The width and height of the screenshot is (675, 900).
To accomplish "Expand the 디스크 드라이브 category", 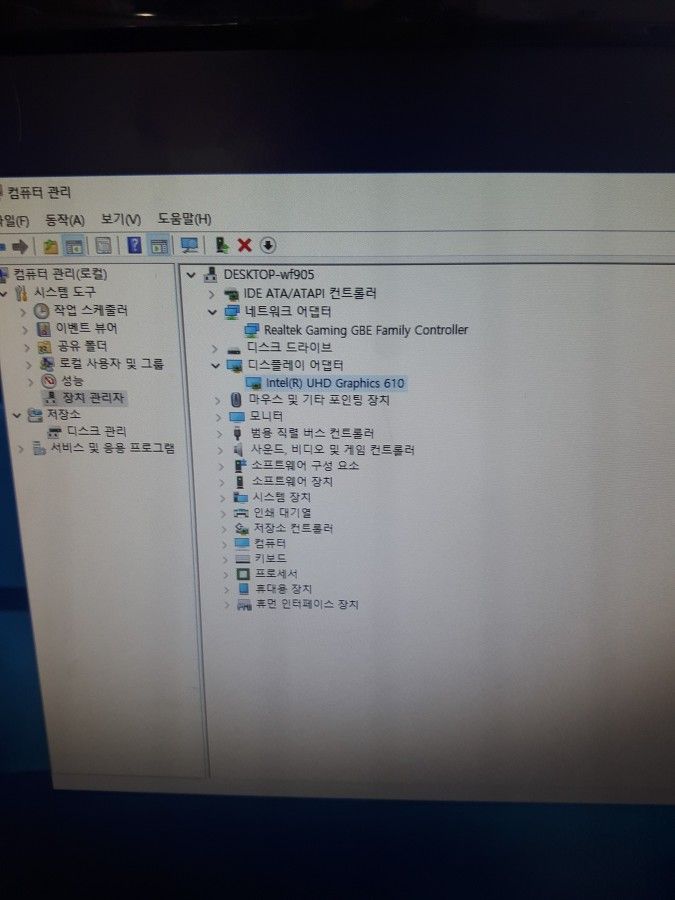I will (x=215, y=348).
